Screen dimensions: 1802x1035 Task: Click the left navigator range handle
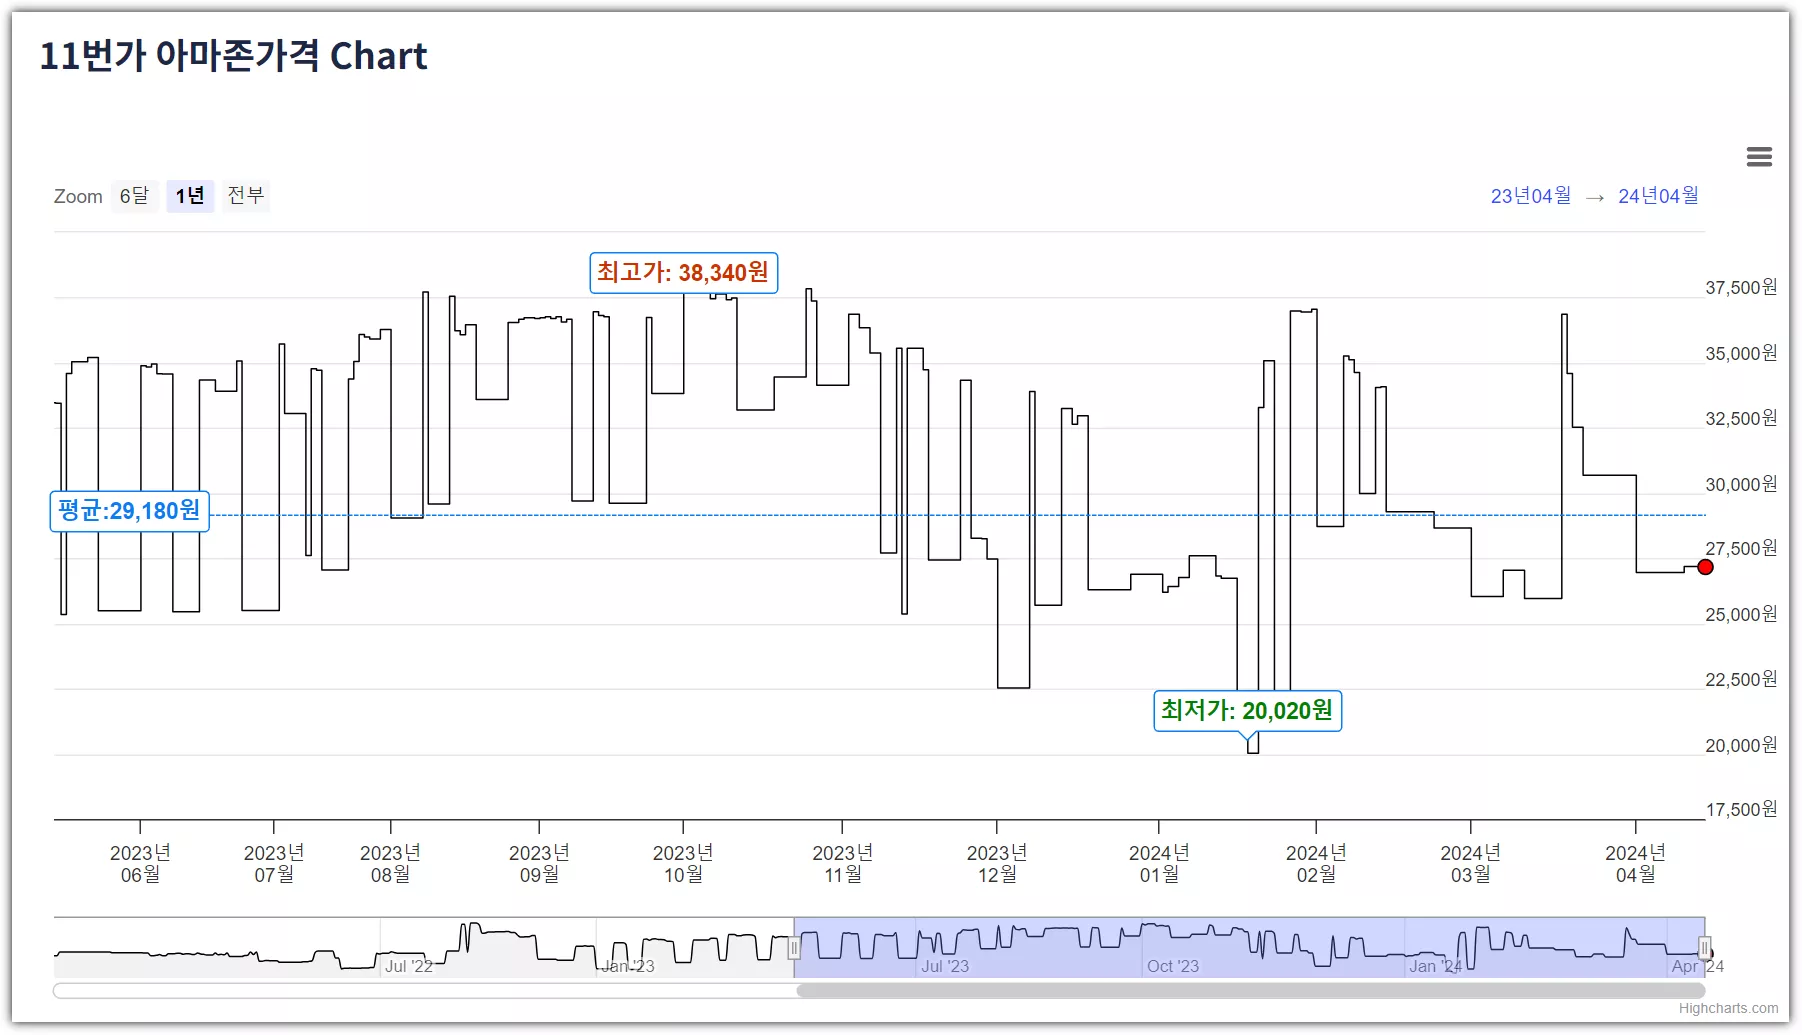point(794,948)
